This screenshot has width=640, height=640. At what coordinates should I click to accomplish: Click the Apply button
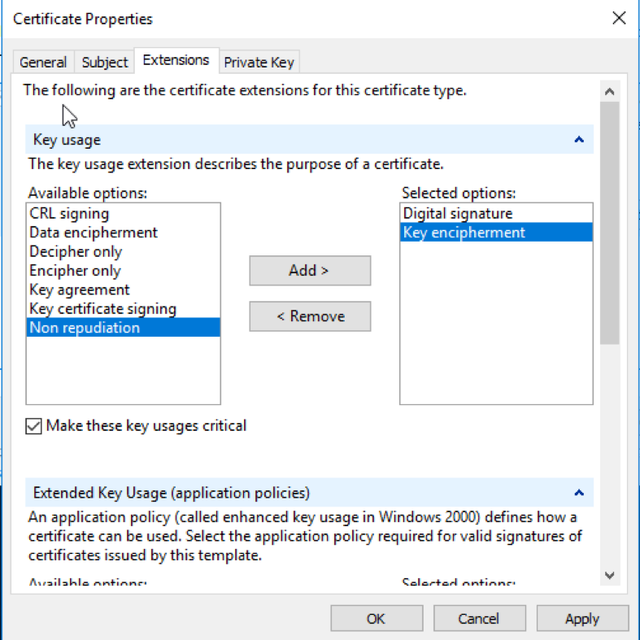pos(582,618)
